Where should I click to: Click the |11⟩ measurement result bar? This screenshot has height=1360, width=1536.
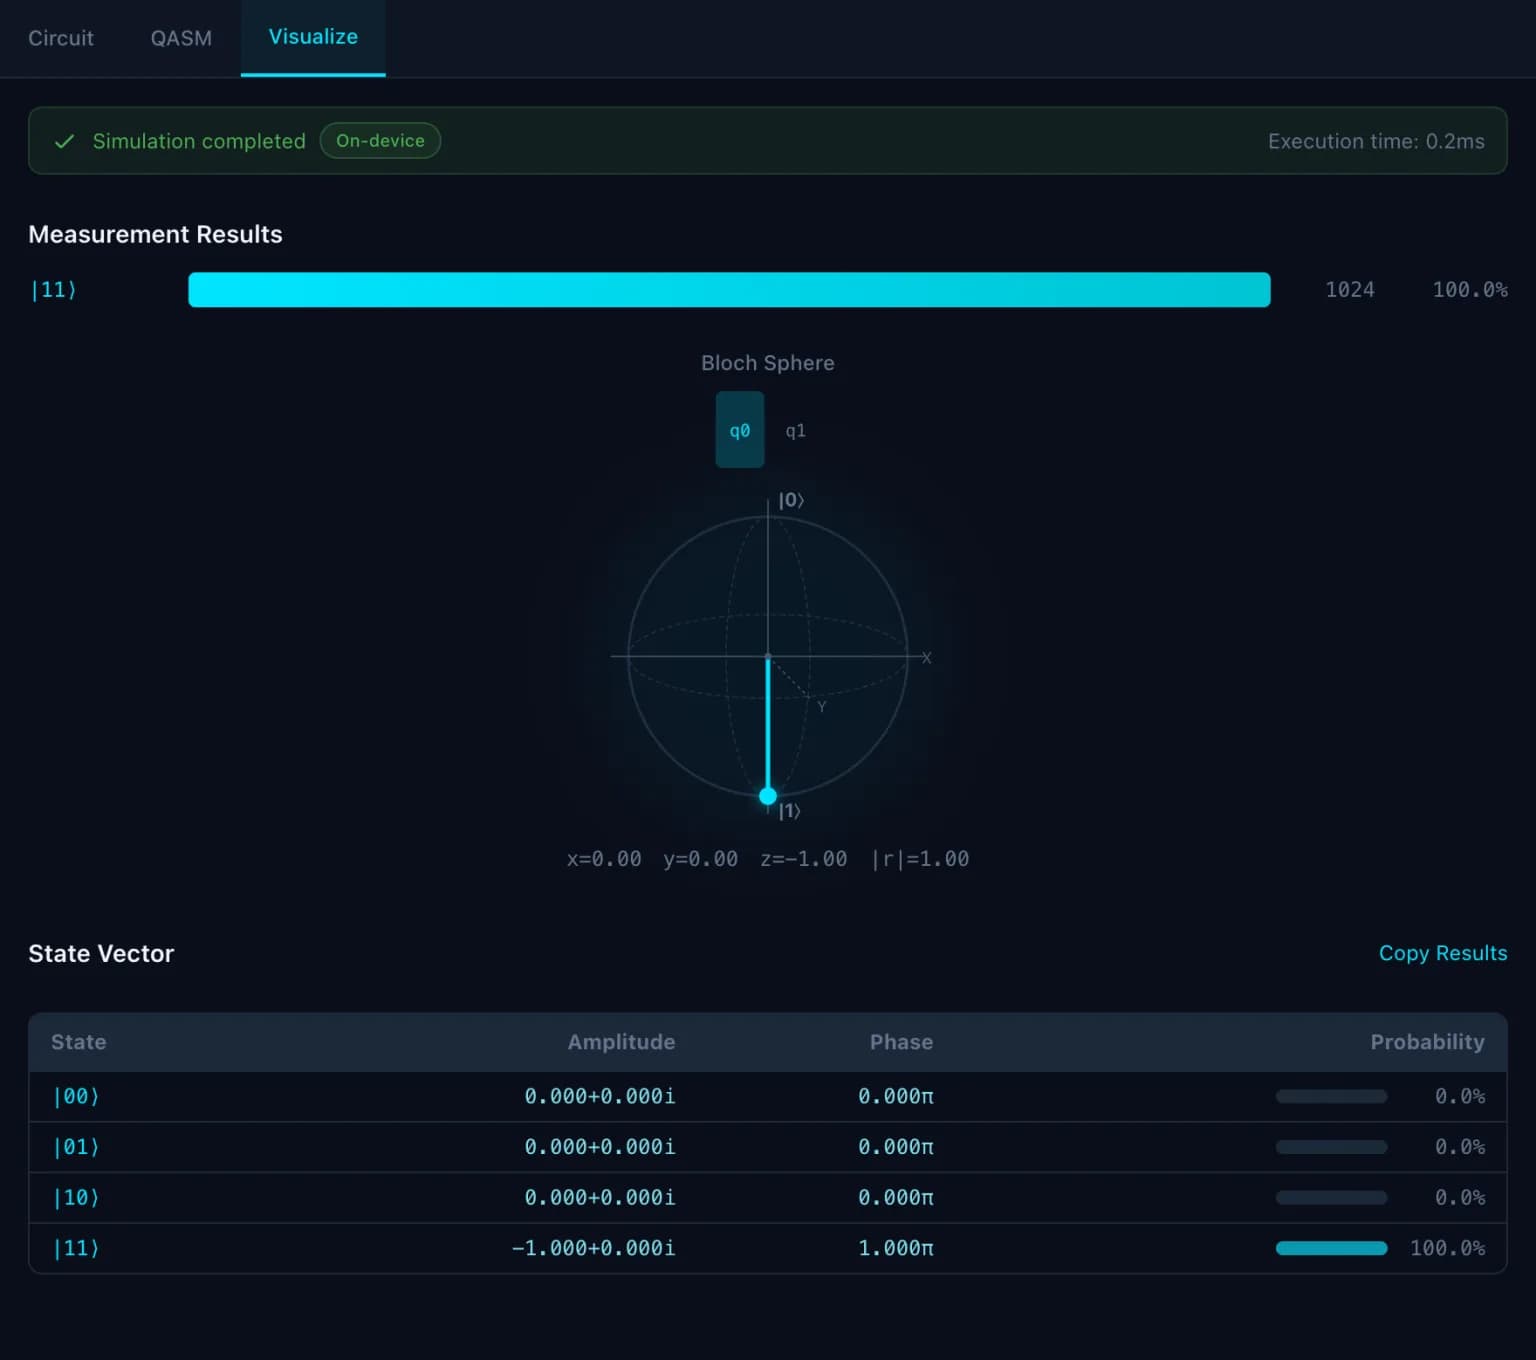729,290
